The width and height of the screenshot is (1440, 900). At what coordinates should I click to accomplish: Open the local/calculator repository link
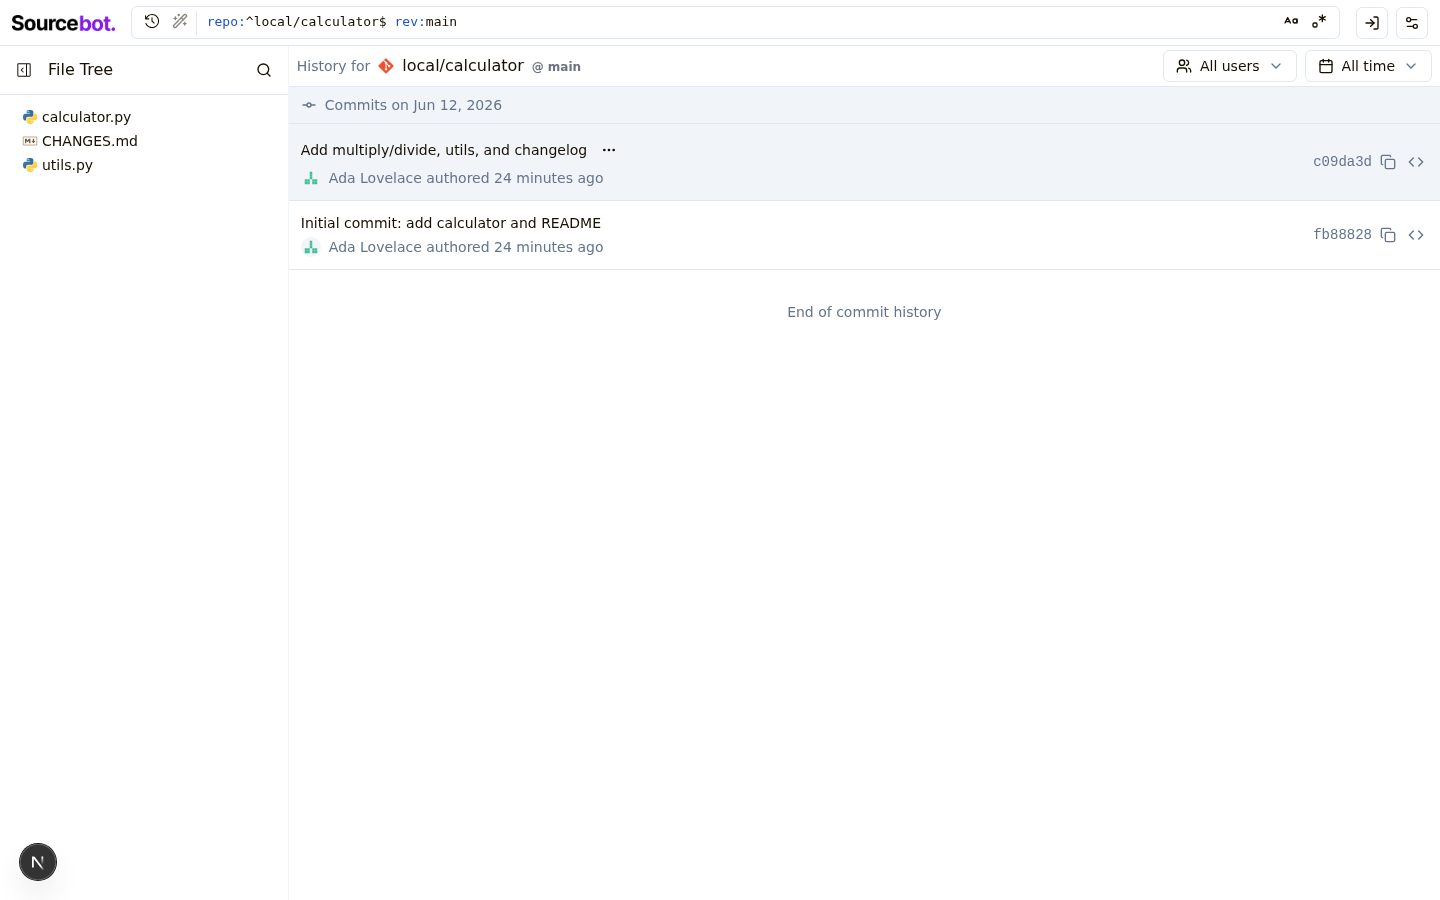[463, 66]
